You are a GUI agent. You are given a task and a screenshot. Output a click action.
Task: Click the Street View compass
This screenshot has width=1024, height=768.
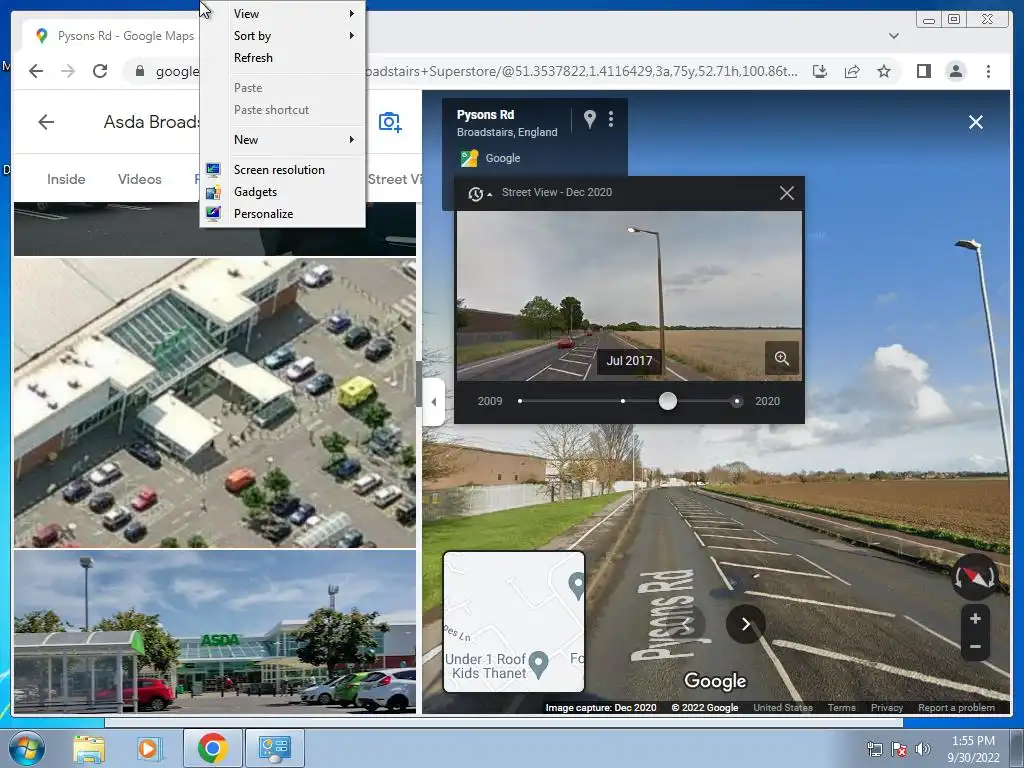click(974, 577)
